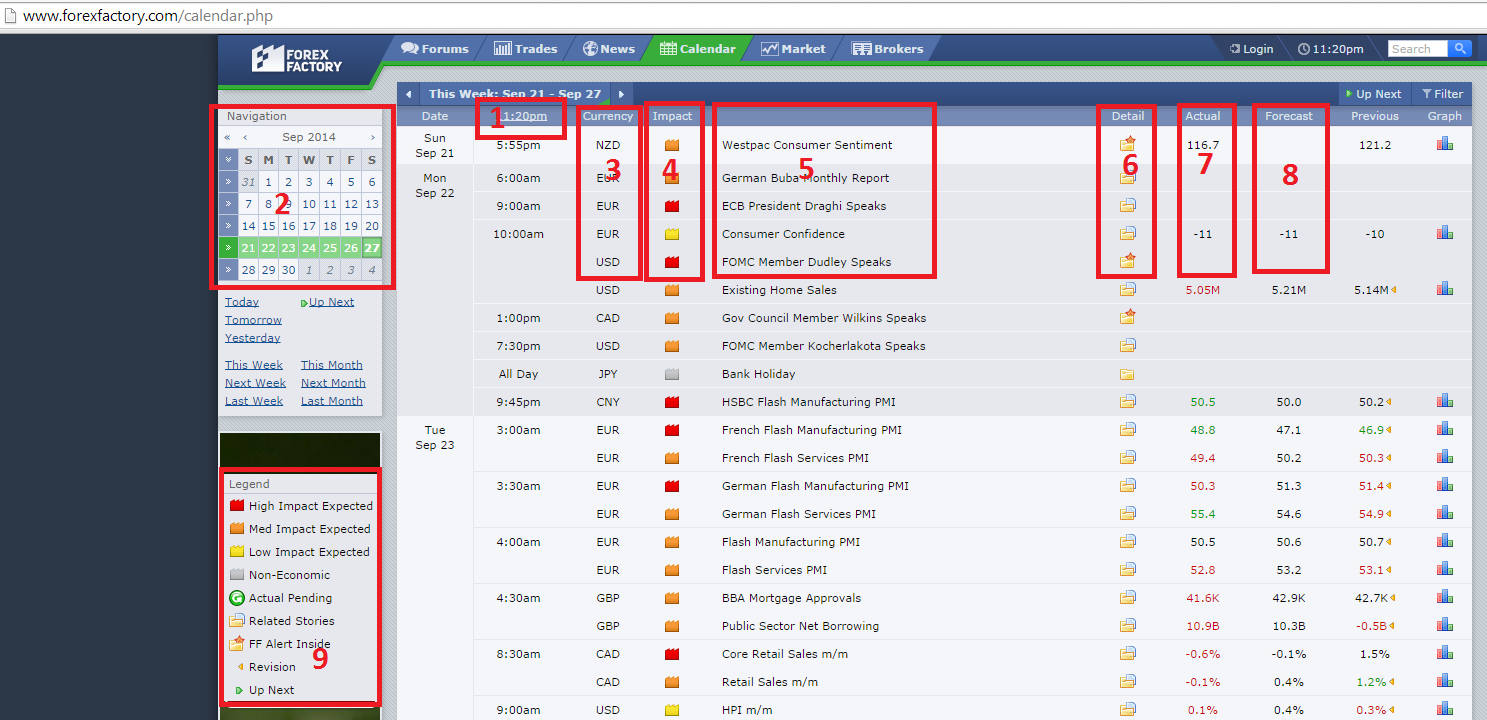Image resolution: width=1487 pixels, height=720 pixels.
Task: Click 'Retail Sales m/m' event name
Action: click(x=770, y=682)
